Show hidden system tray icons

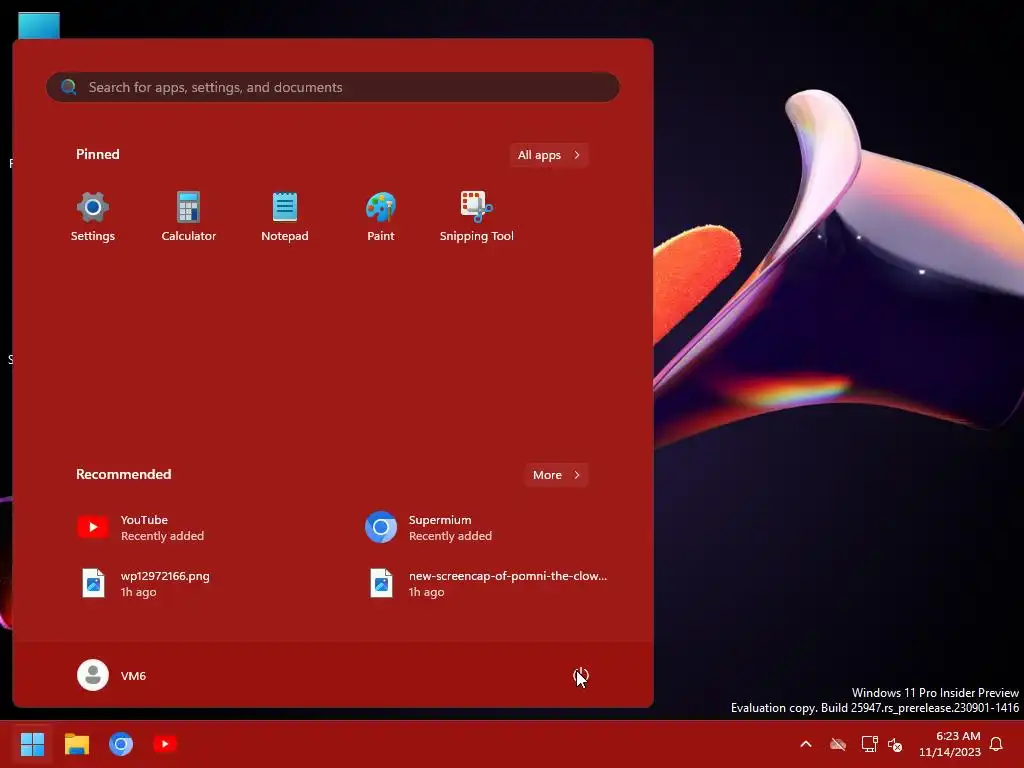click(806, 744)
